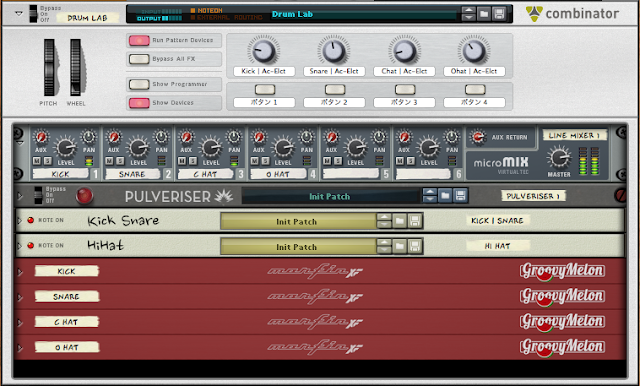Click the microMIX MASTER knob
Image resolution: width=640 pixels, height=386 pixels.
point(559,158)
